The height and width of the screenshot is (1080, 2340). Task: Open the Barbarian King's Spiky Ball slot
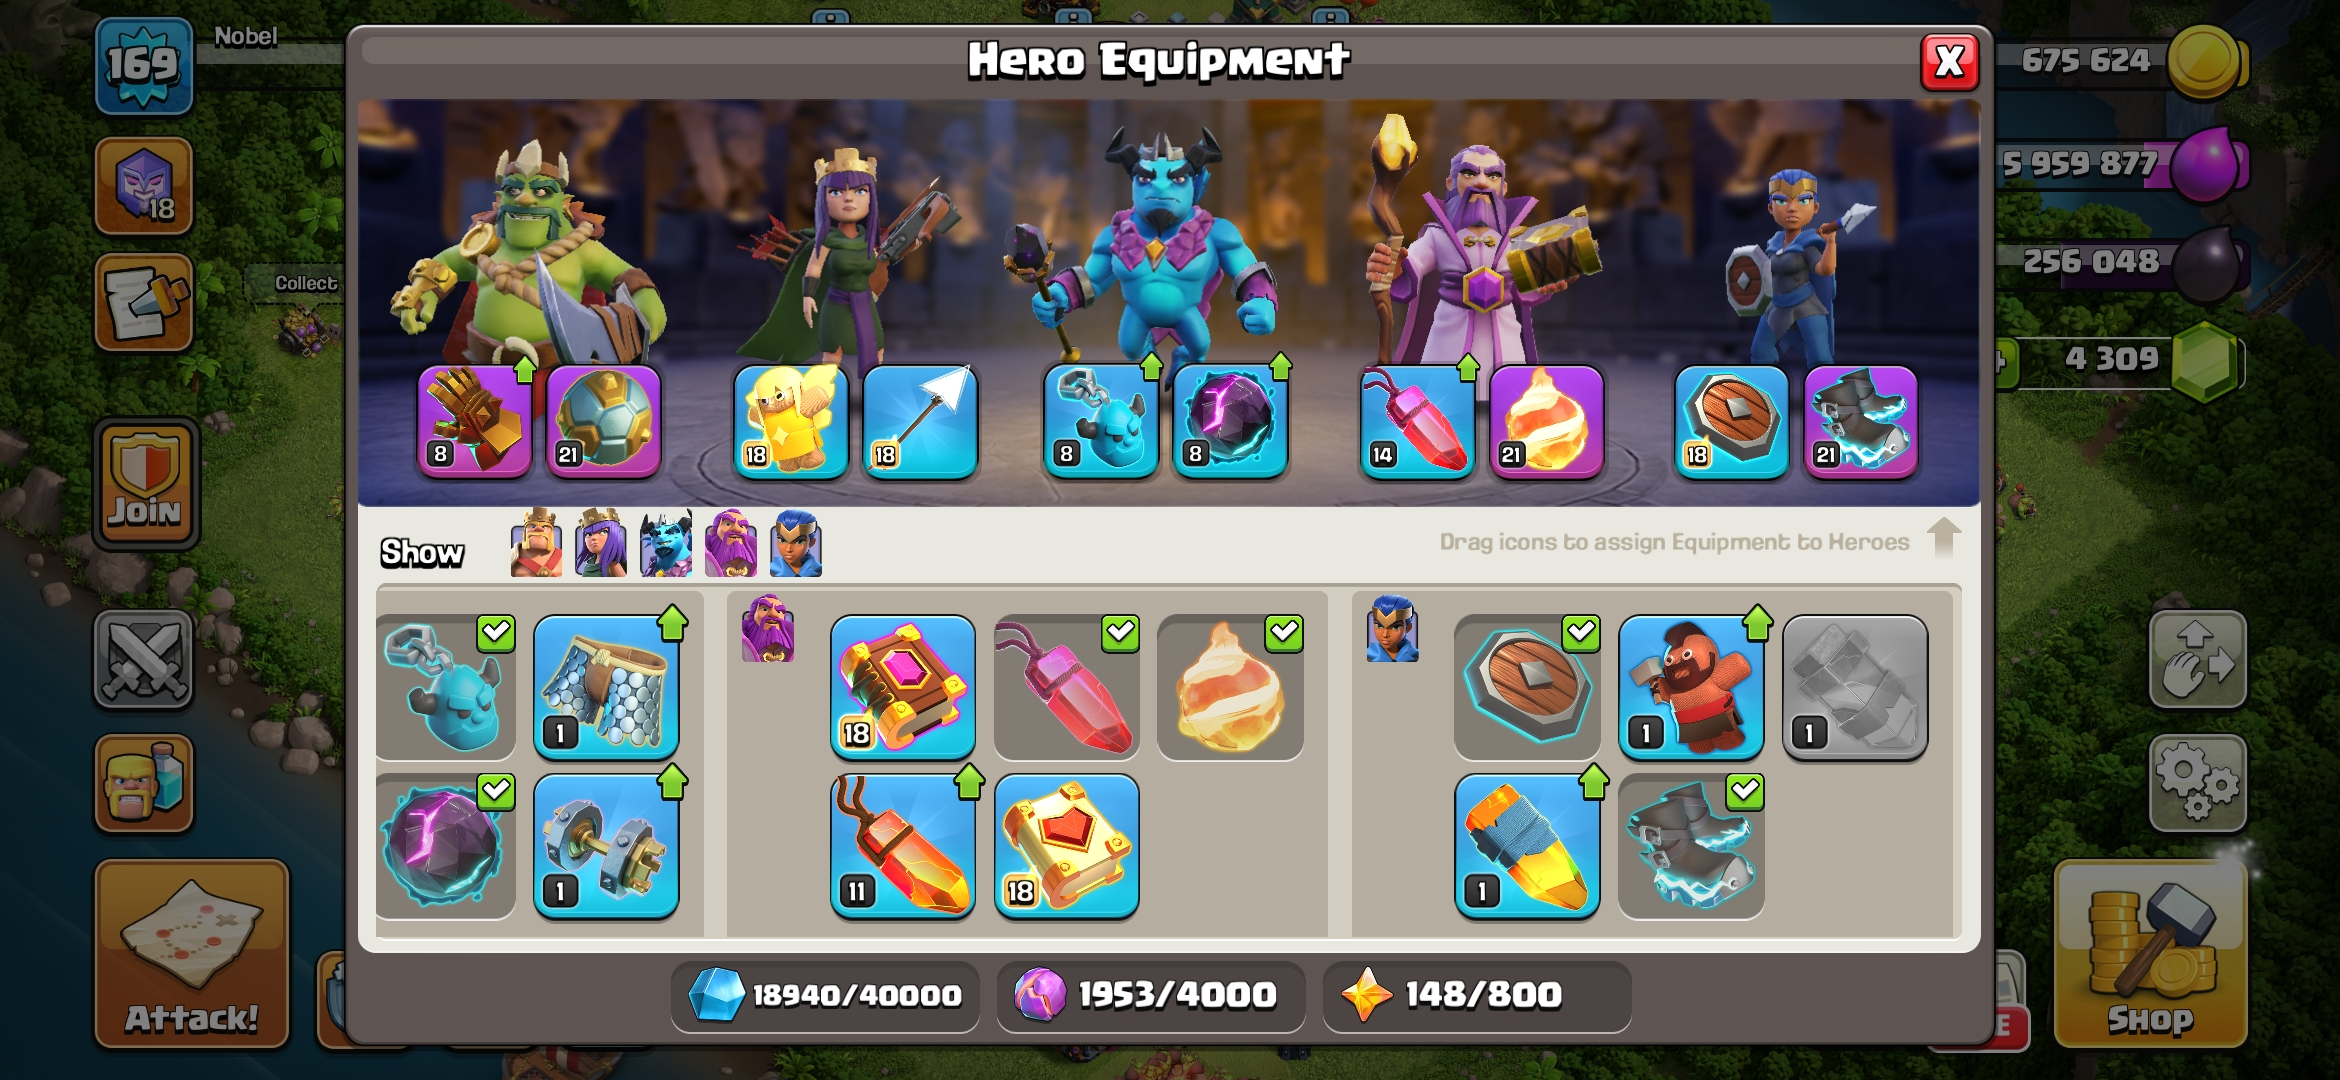pyautogui.click(x=603, y=421)
